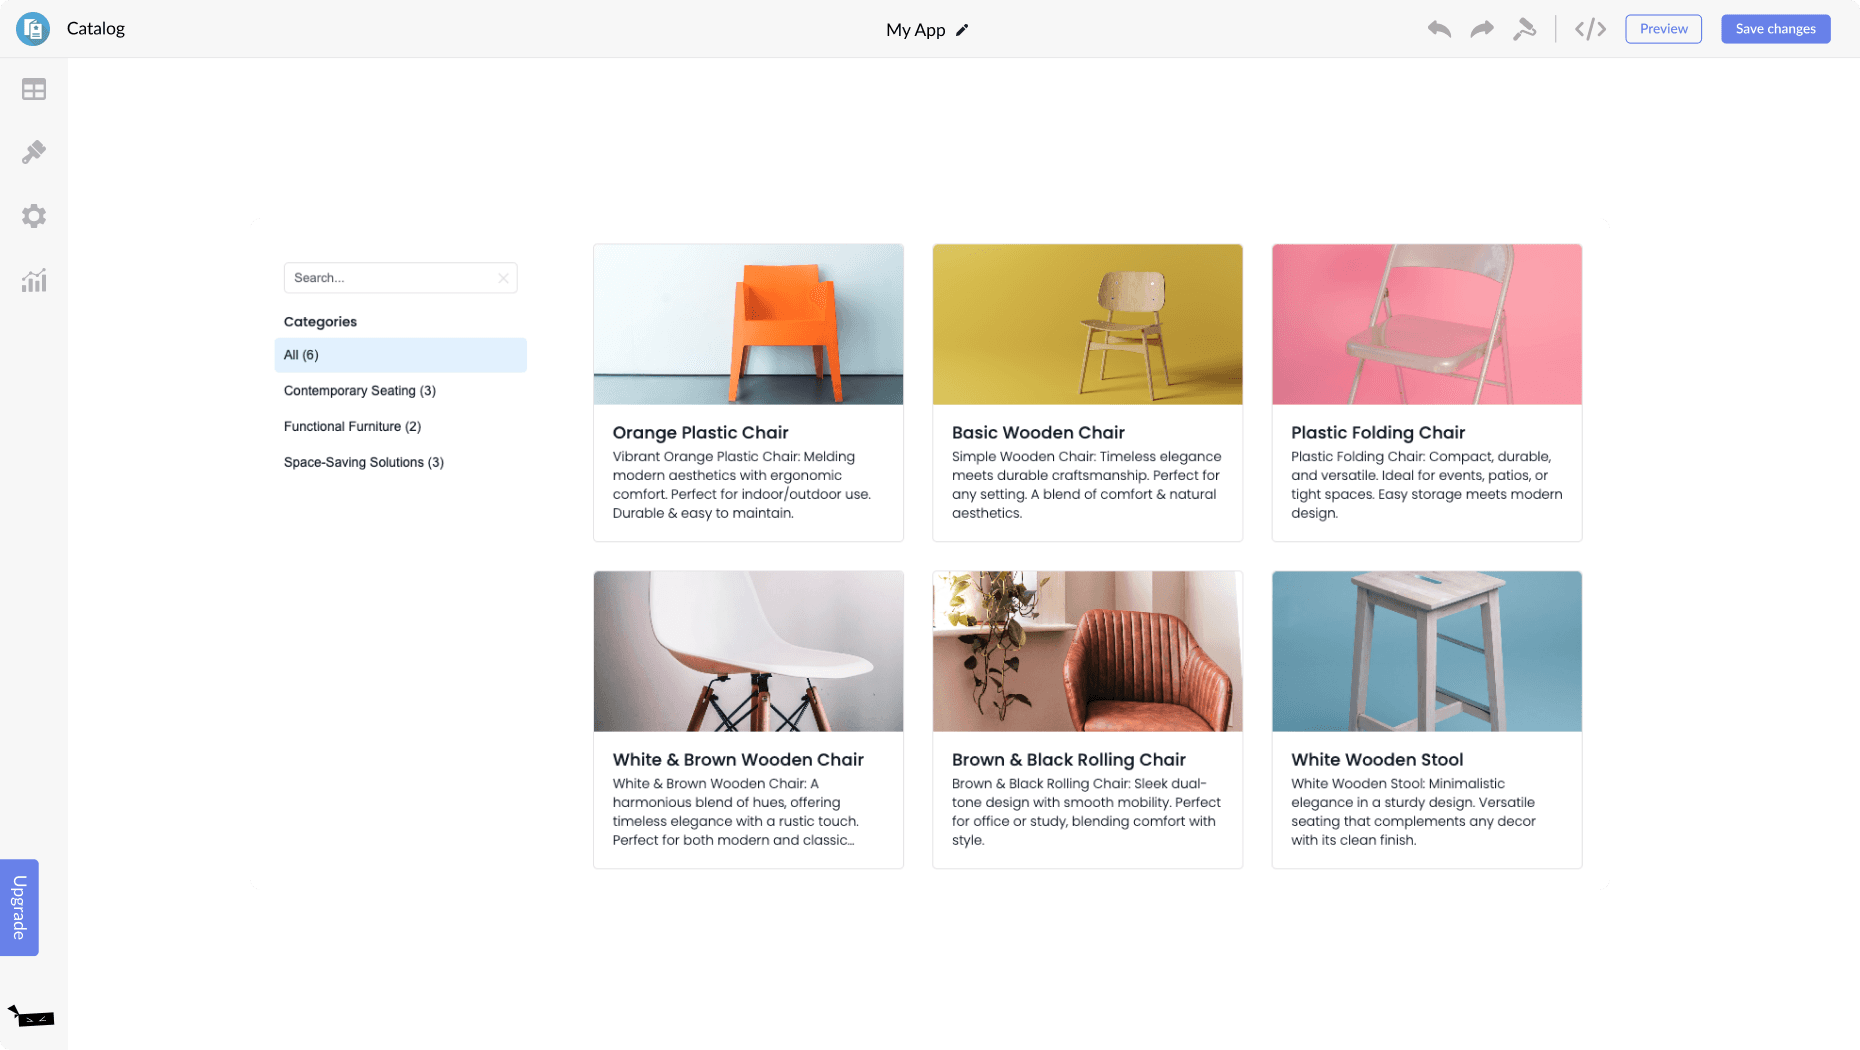Open the layout grid panel in sidebar
The height and width of the screenshot is (1050, 1860).
click(x=34, y=90)
